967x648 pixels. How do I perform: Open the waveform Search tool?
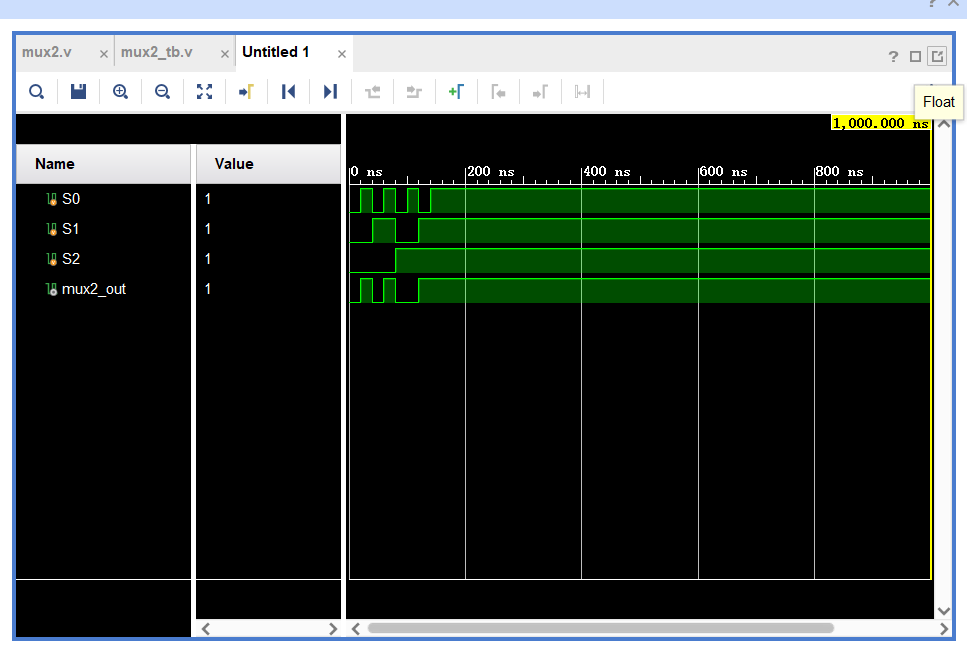36,92
